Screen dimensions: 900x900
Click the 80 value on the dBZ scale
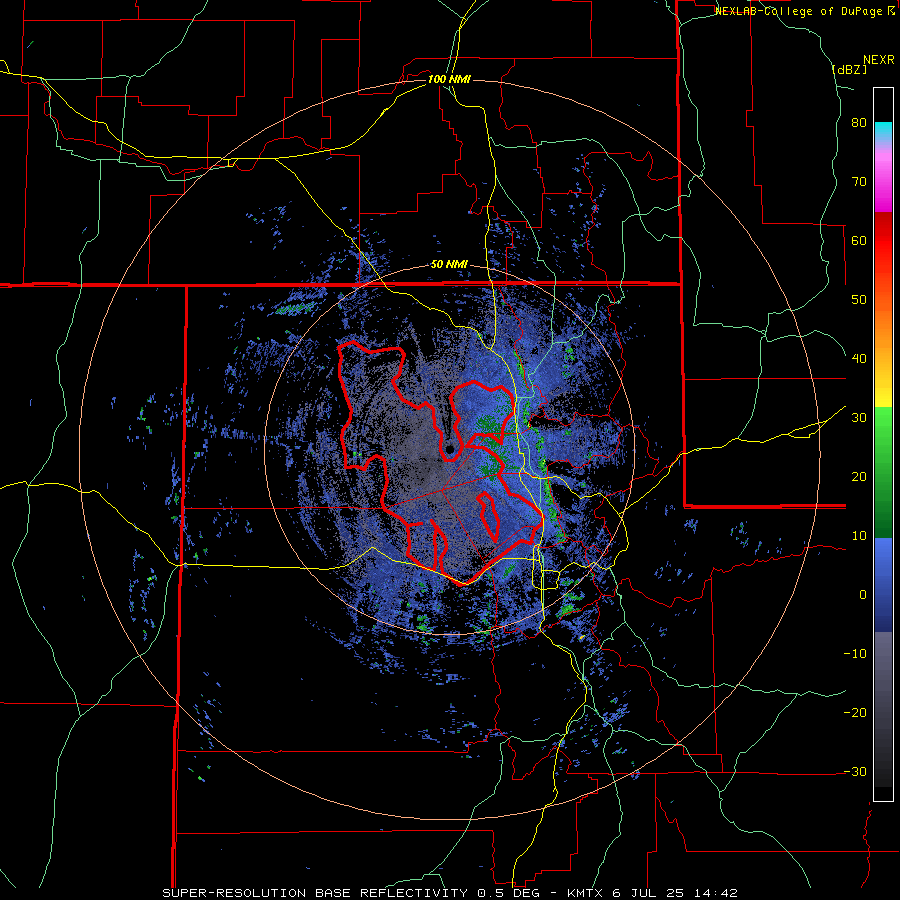click(x=859, y=123)
